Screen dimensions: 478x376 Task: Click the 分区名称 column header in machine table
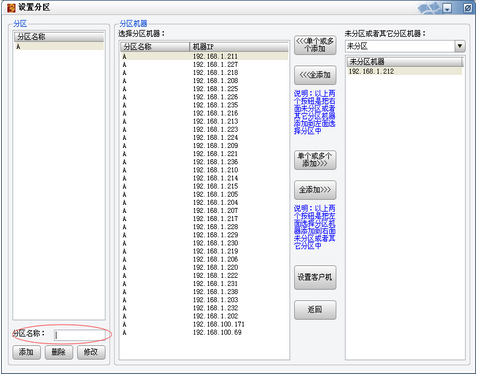[x=155, y=47]
